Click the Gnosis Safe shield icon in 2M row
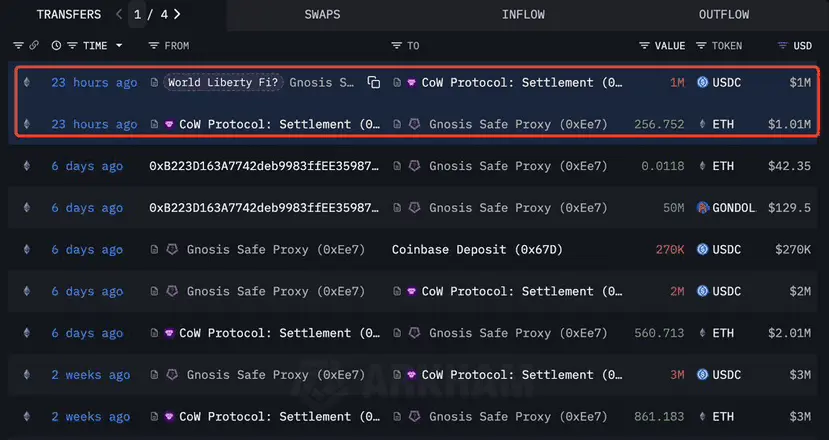Viewport: 829px width, 440px height. (172, 291)
